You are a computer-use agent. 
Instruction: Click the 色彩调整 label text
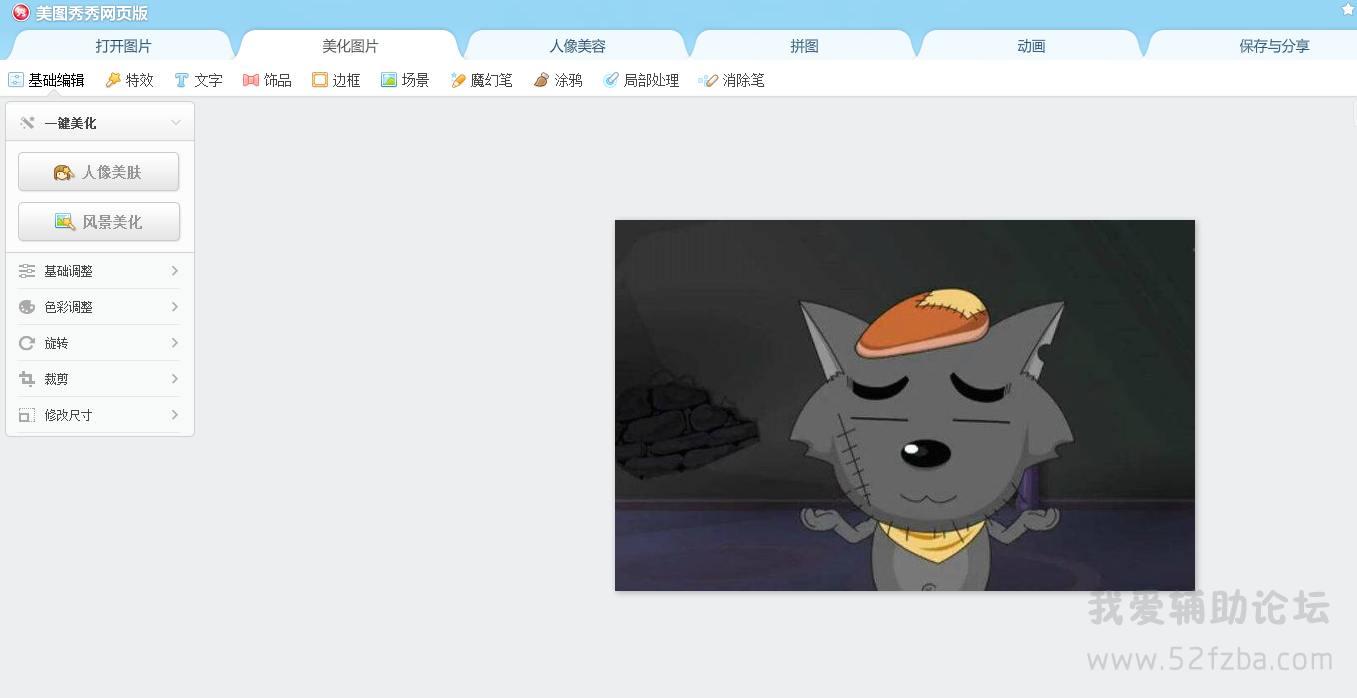[69, 307]
